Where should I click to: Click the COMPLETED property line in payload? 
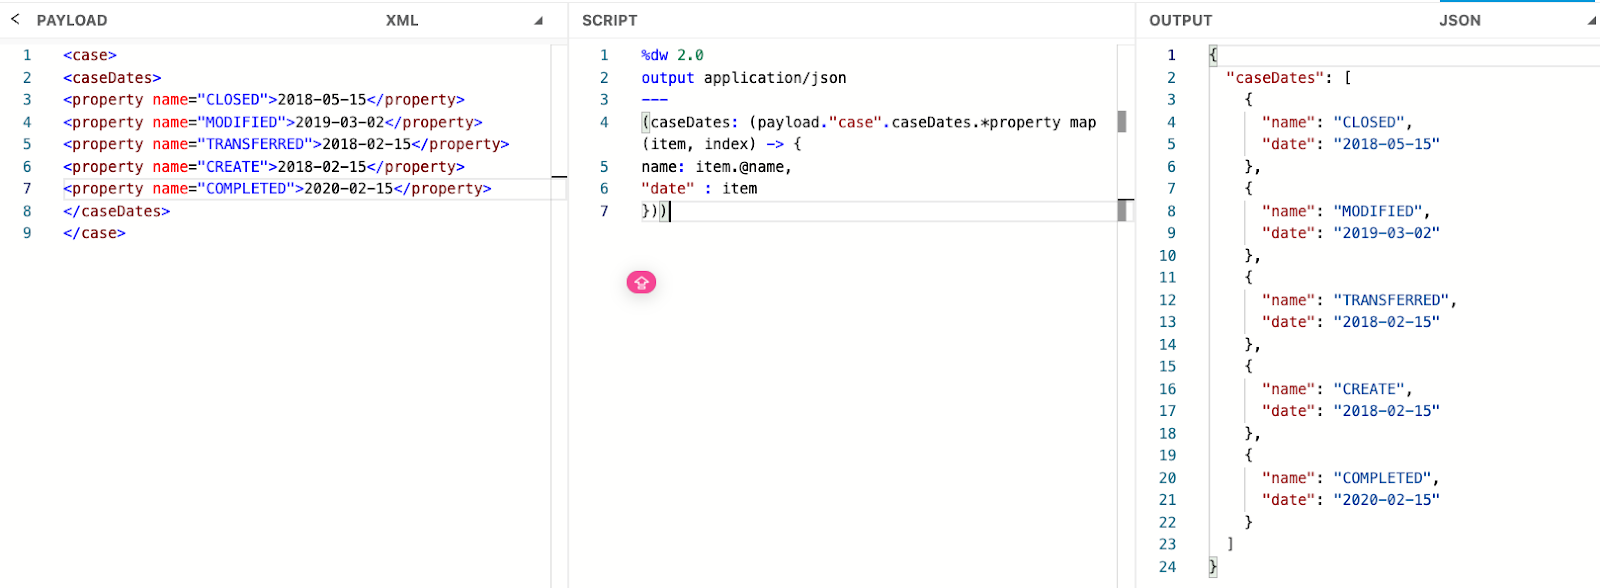(277, 189)
